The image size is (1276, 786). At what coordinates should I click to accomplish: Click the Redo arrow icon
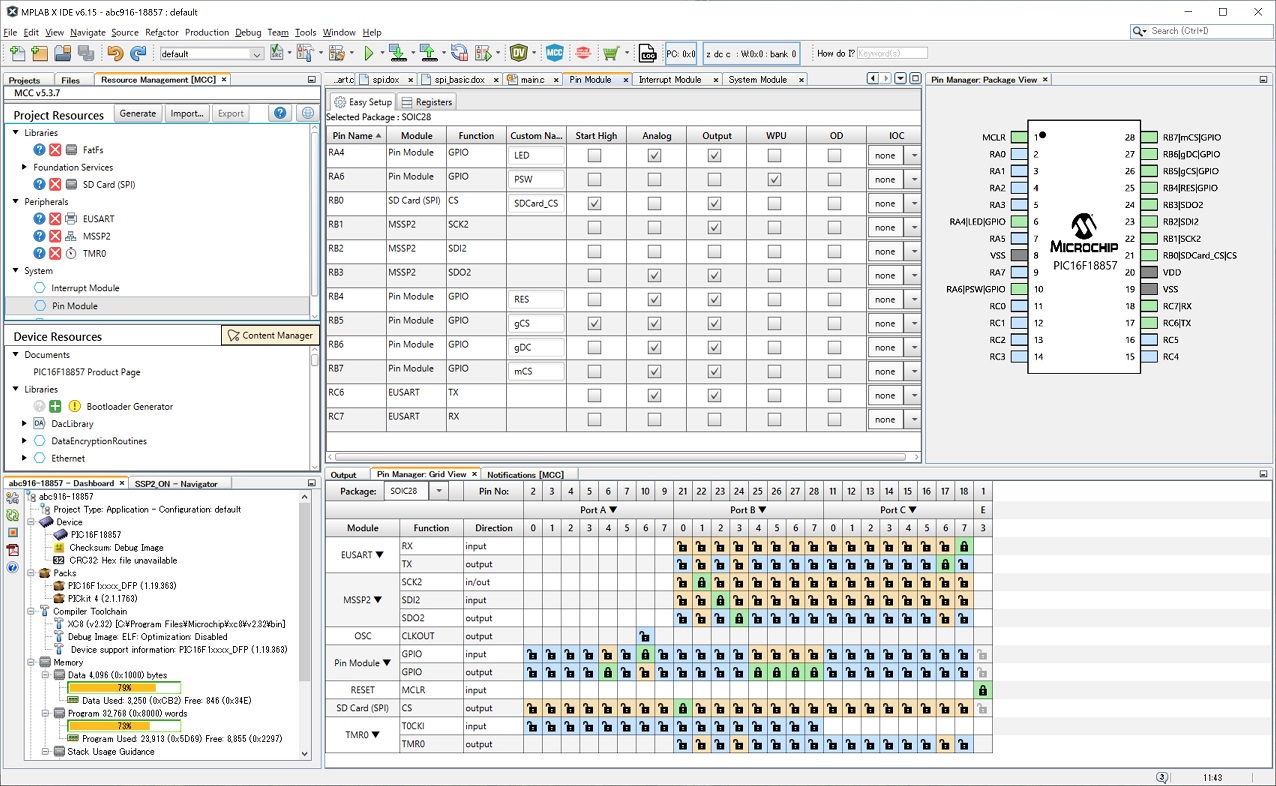pyautogui.click(x=137, y=53)
